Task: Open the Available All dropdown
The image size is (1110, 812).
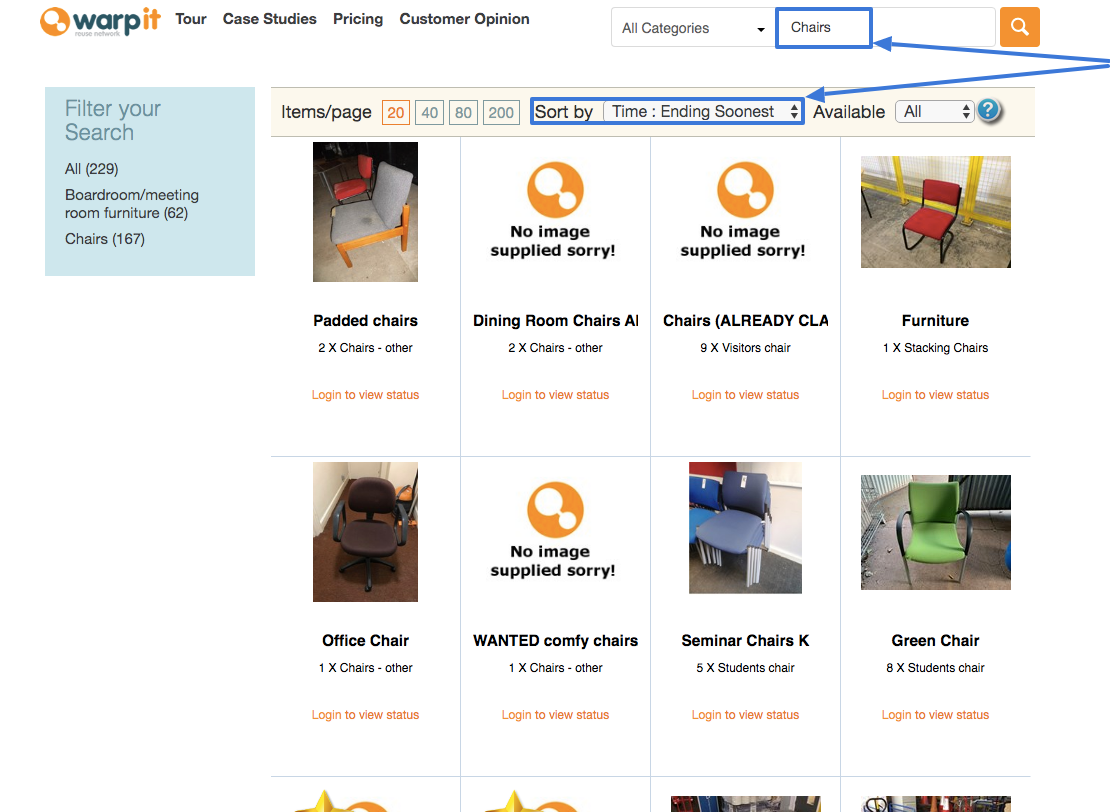Action: pos(934,112)
